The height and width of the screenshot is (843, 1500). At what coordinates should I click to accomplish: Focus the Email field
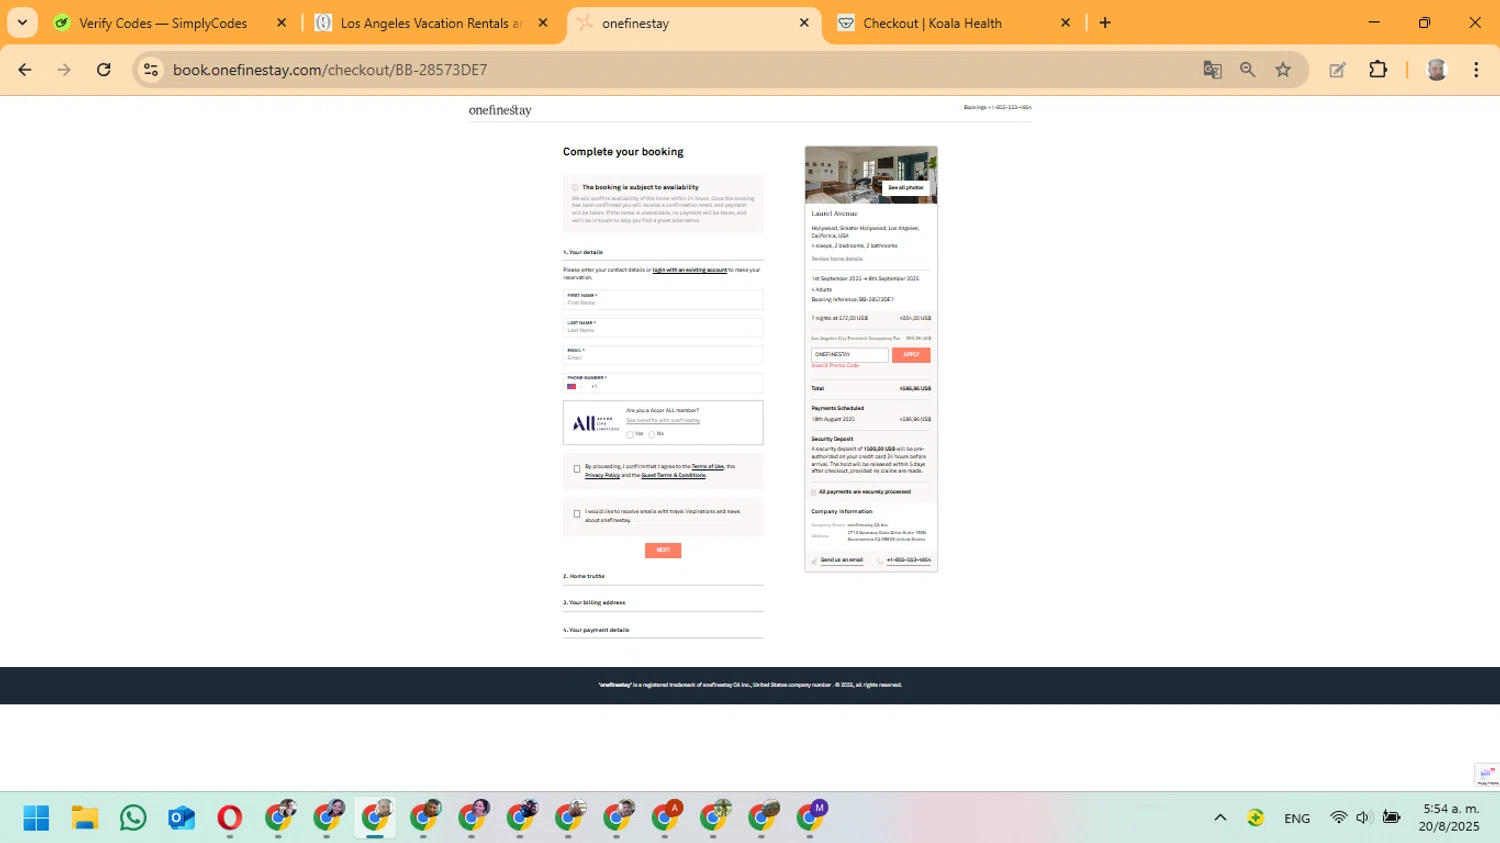click(663, 355)
